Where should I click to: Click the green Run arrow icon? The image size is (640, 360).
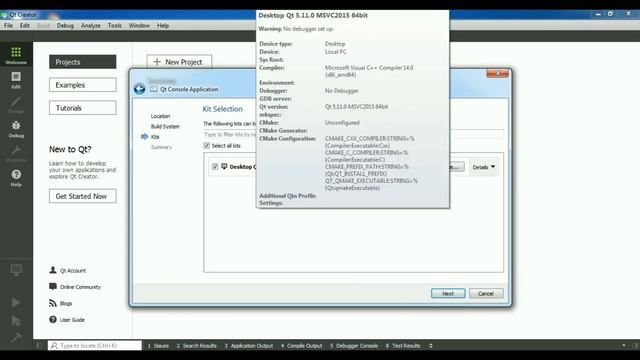click(x=16, y=302)
